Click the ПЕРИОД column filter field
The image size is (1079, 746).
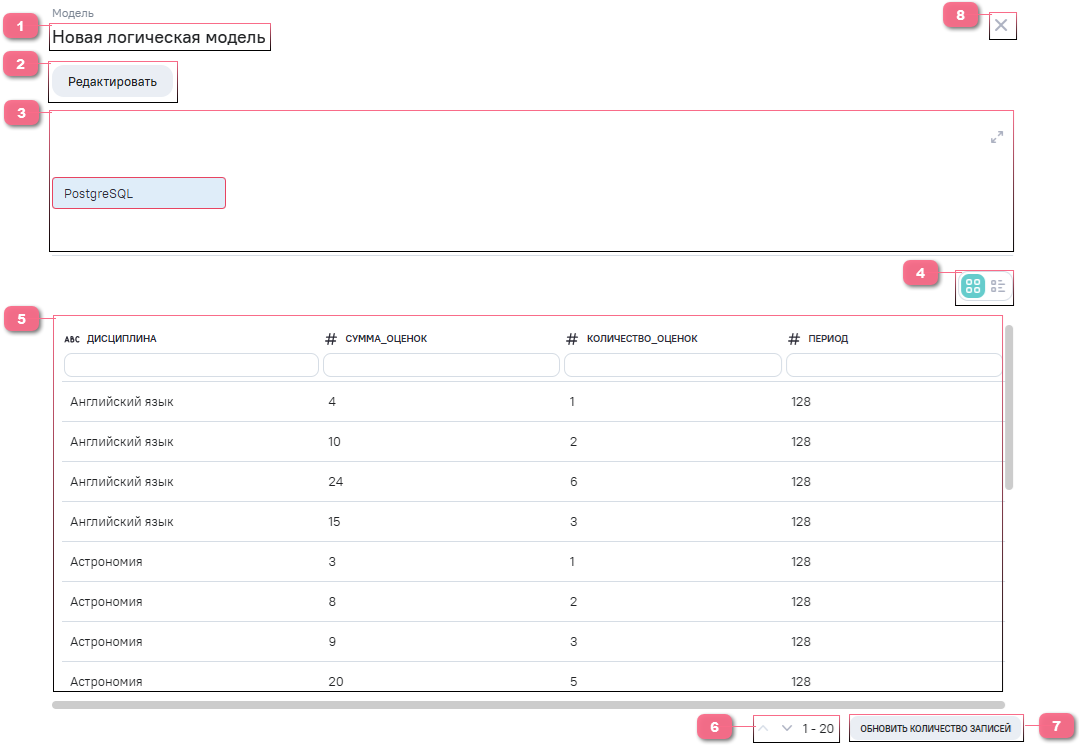pyautogui.click(x=893, y=366)
